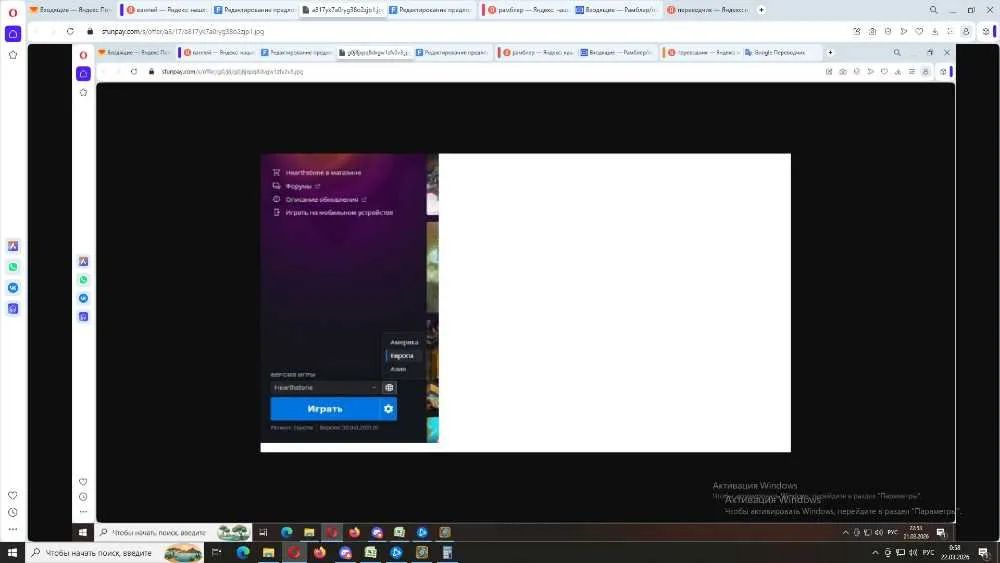Open the purple Speed Dial home icon
Image resolution: width=1000 pixels, height=563 pixels.
tap(13, 34)
